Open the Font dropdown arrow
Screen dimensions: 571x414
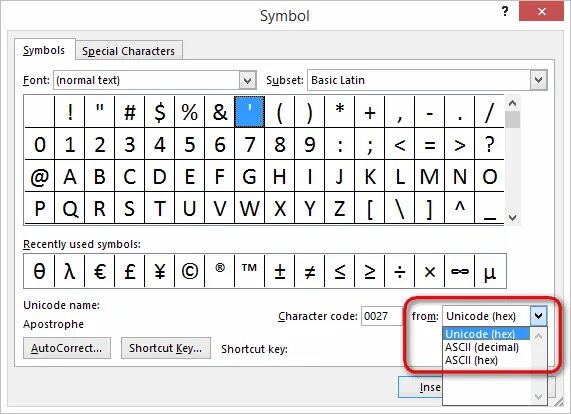[247, 80]
